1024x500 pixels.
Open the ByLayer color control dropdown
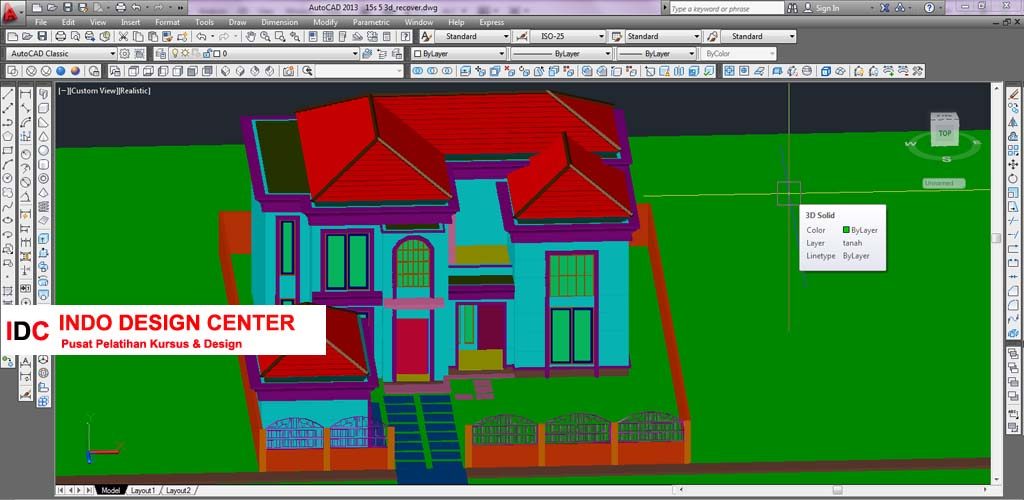(x=459, y=54)
